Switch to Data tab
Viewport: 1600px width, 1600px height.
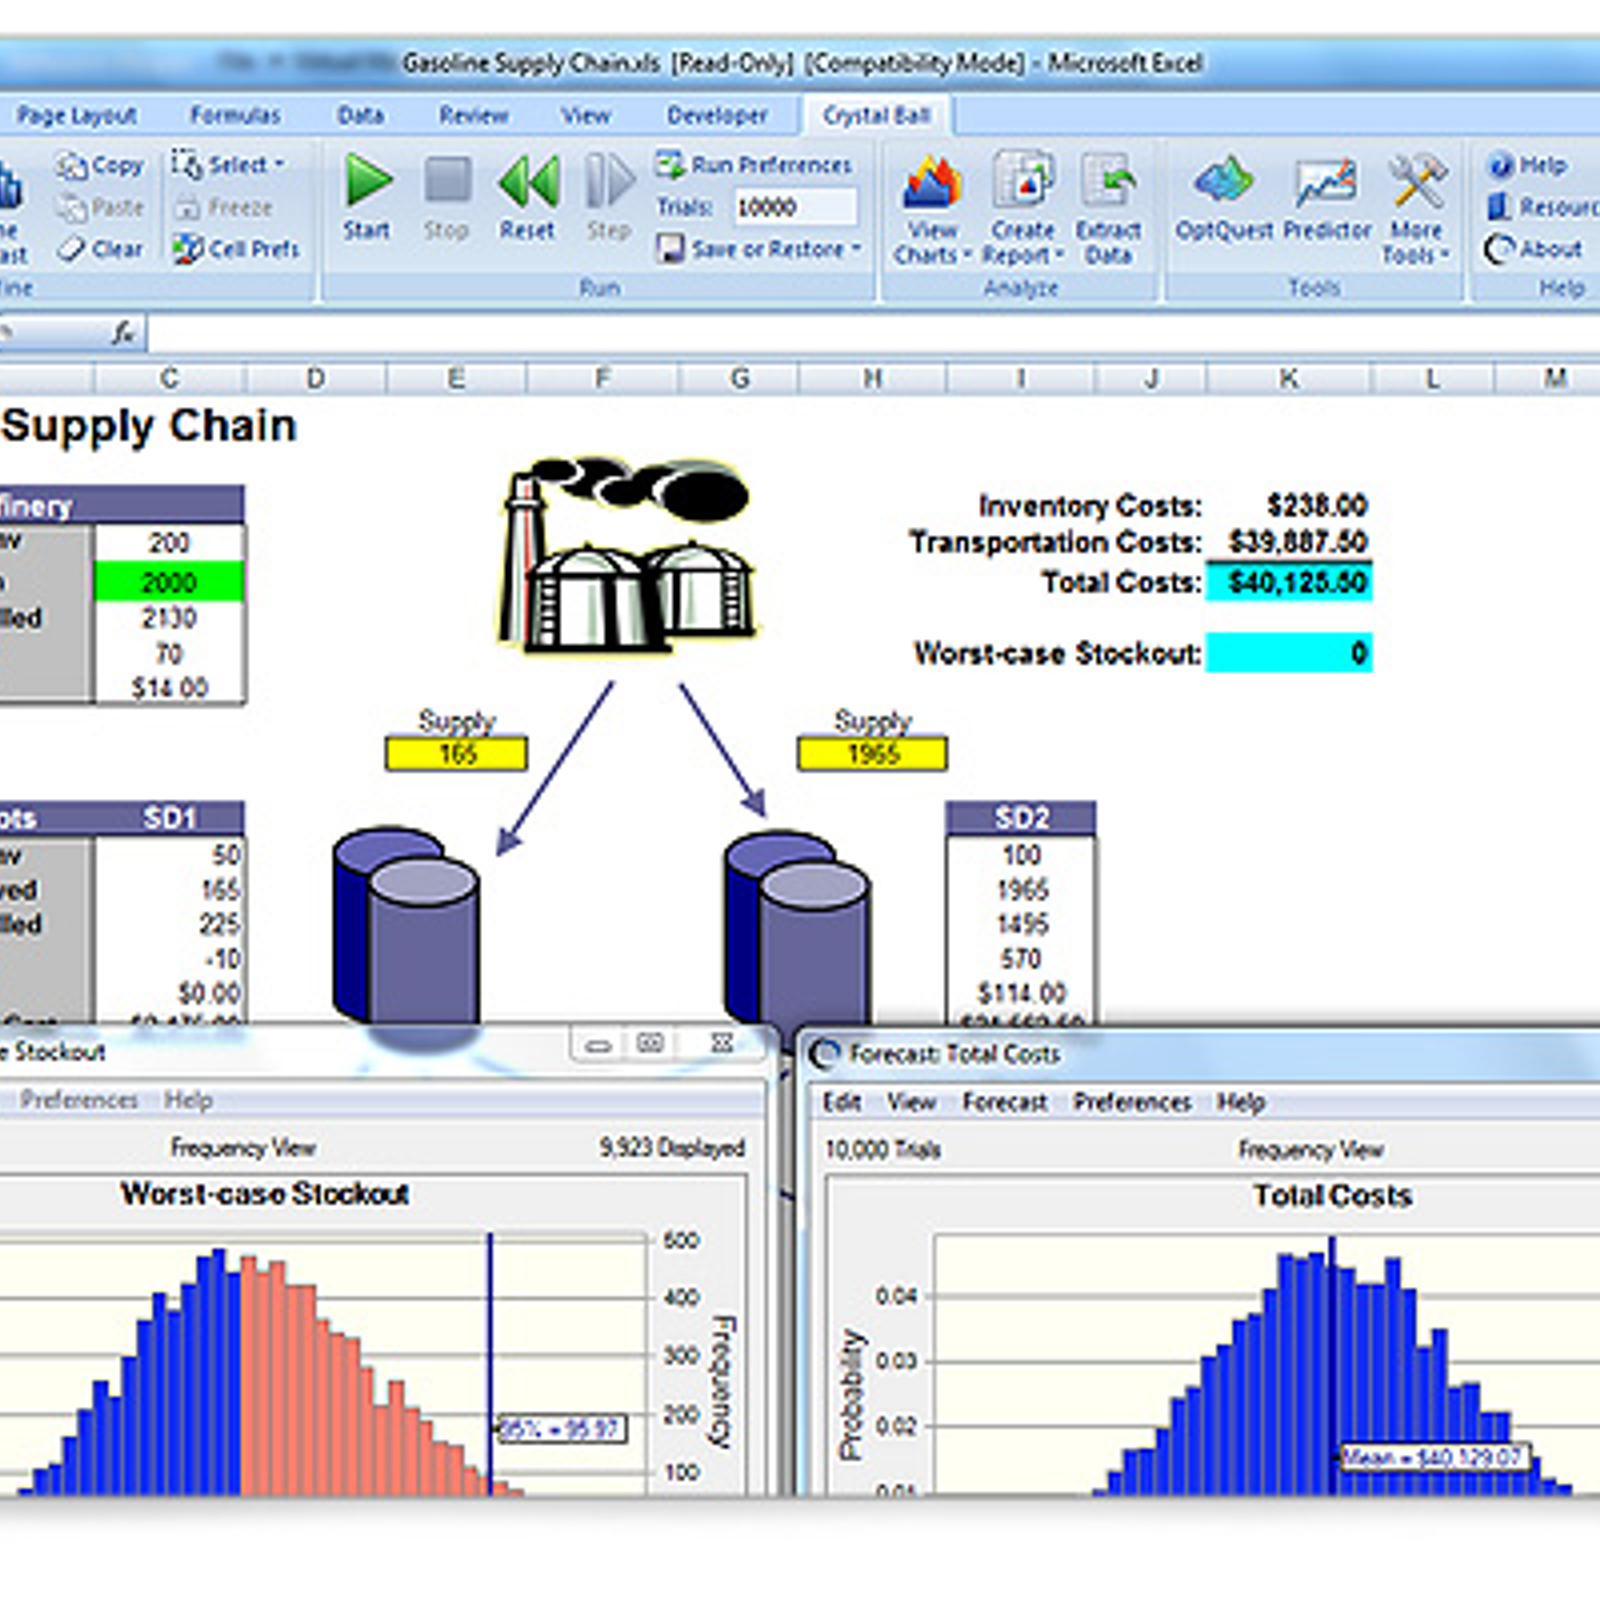[x=361, y=116]
